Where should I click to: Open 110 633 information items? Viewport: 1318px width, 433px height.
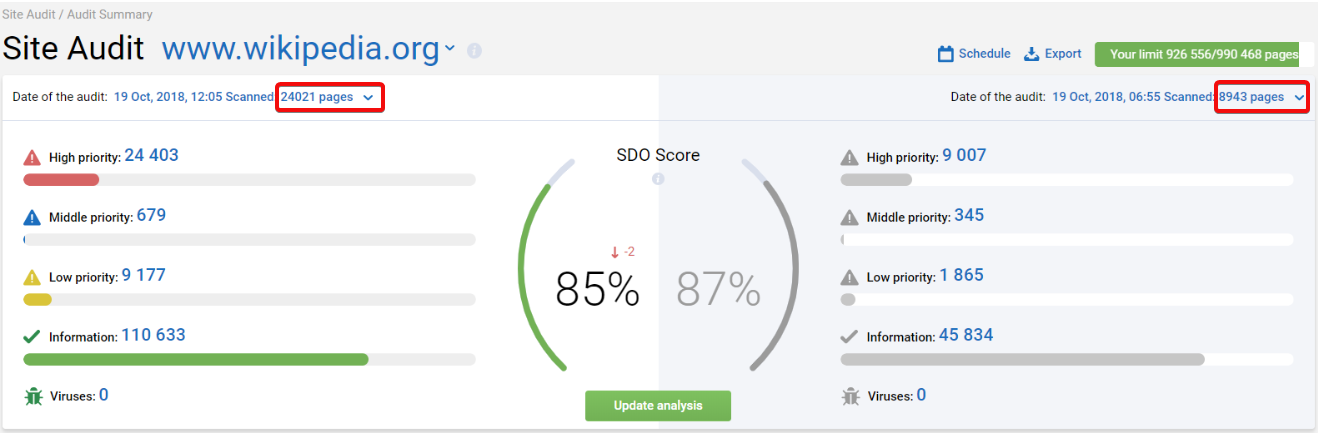(x=153, y=335)
